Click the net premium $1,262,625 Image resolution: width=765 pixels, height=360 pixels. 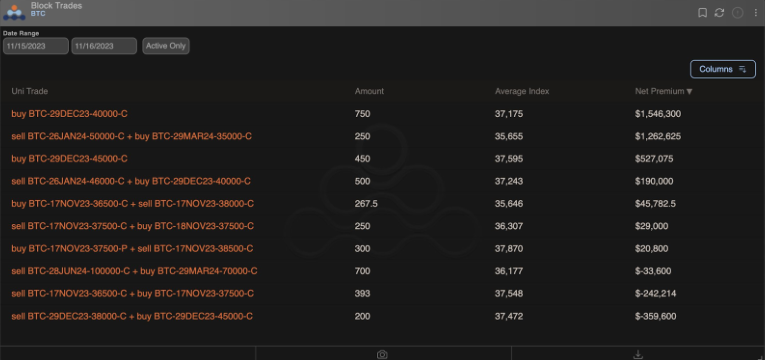[658, 136]
